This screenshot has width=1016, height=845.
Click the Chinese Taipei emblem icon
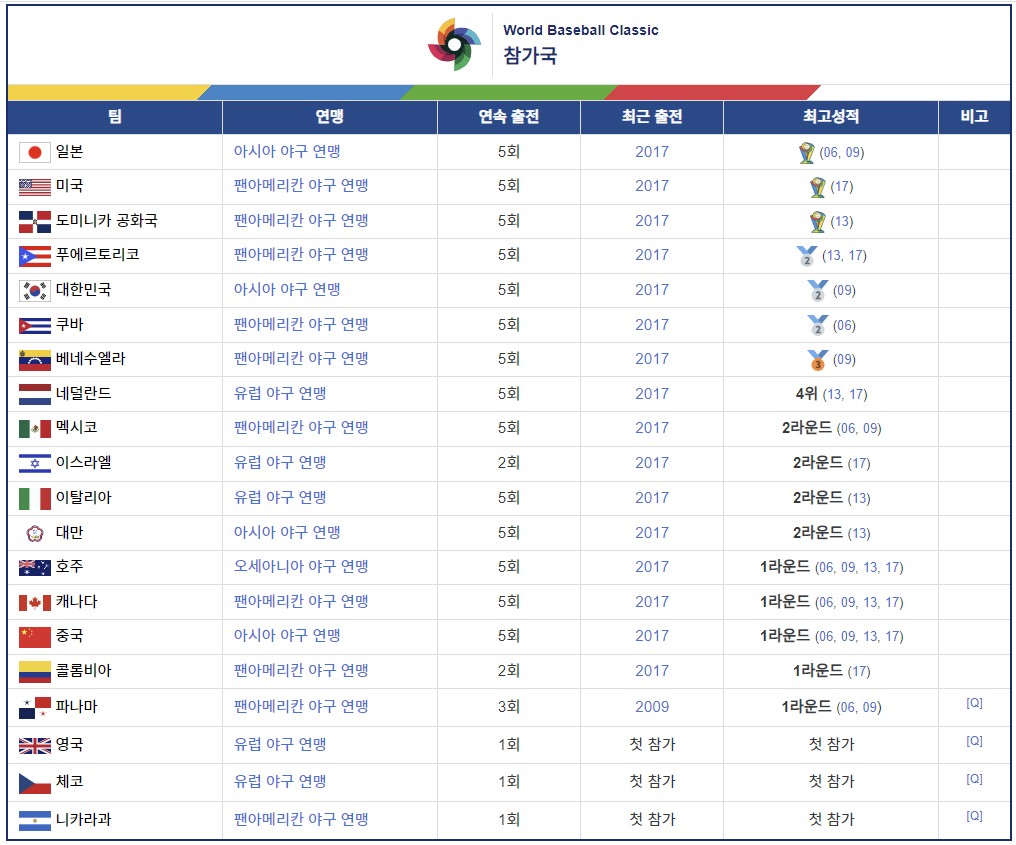[x=35, y=533]
